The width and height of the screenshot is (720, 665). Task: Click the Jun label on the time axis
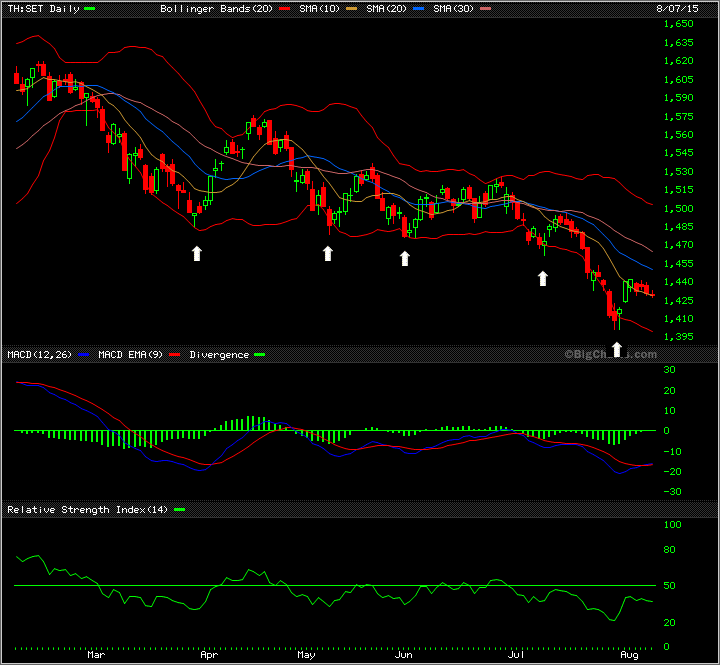[404, 654]
